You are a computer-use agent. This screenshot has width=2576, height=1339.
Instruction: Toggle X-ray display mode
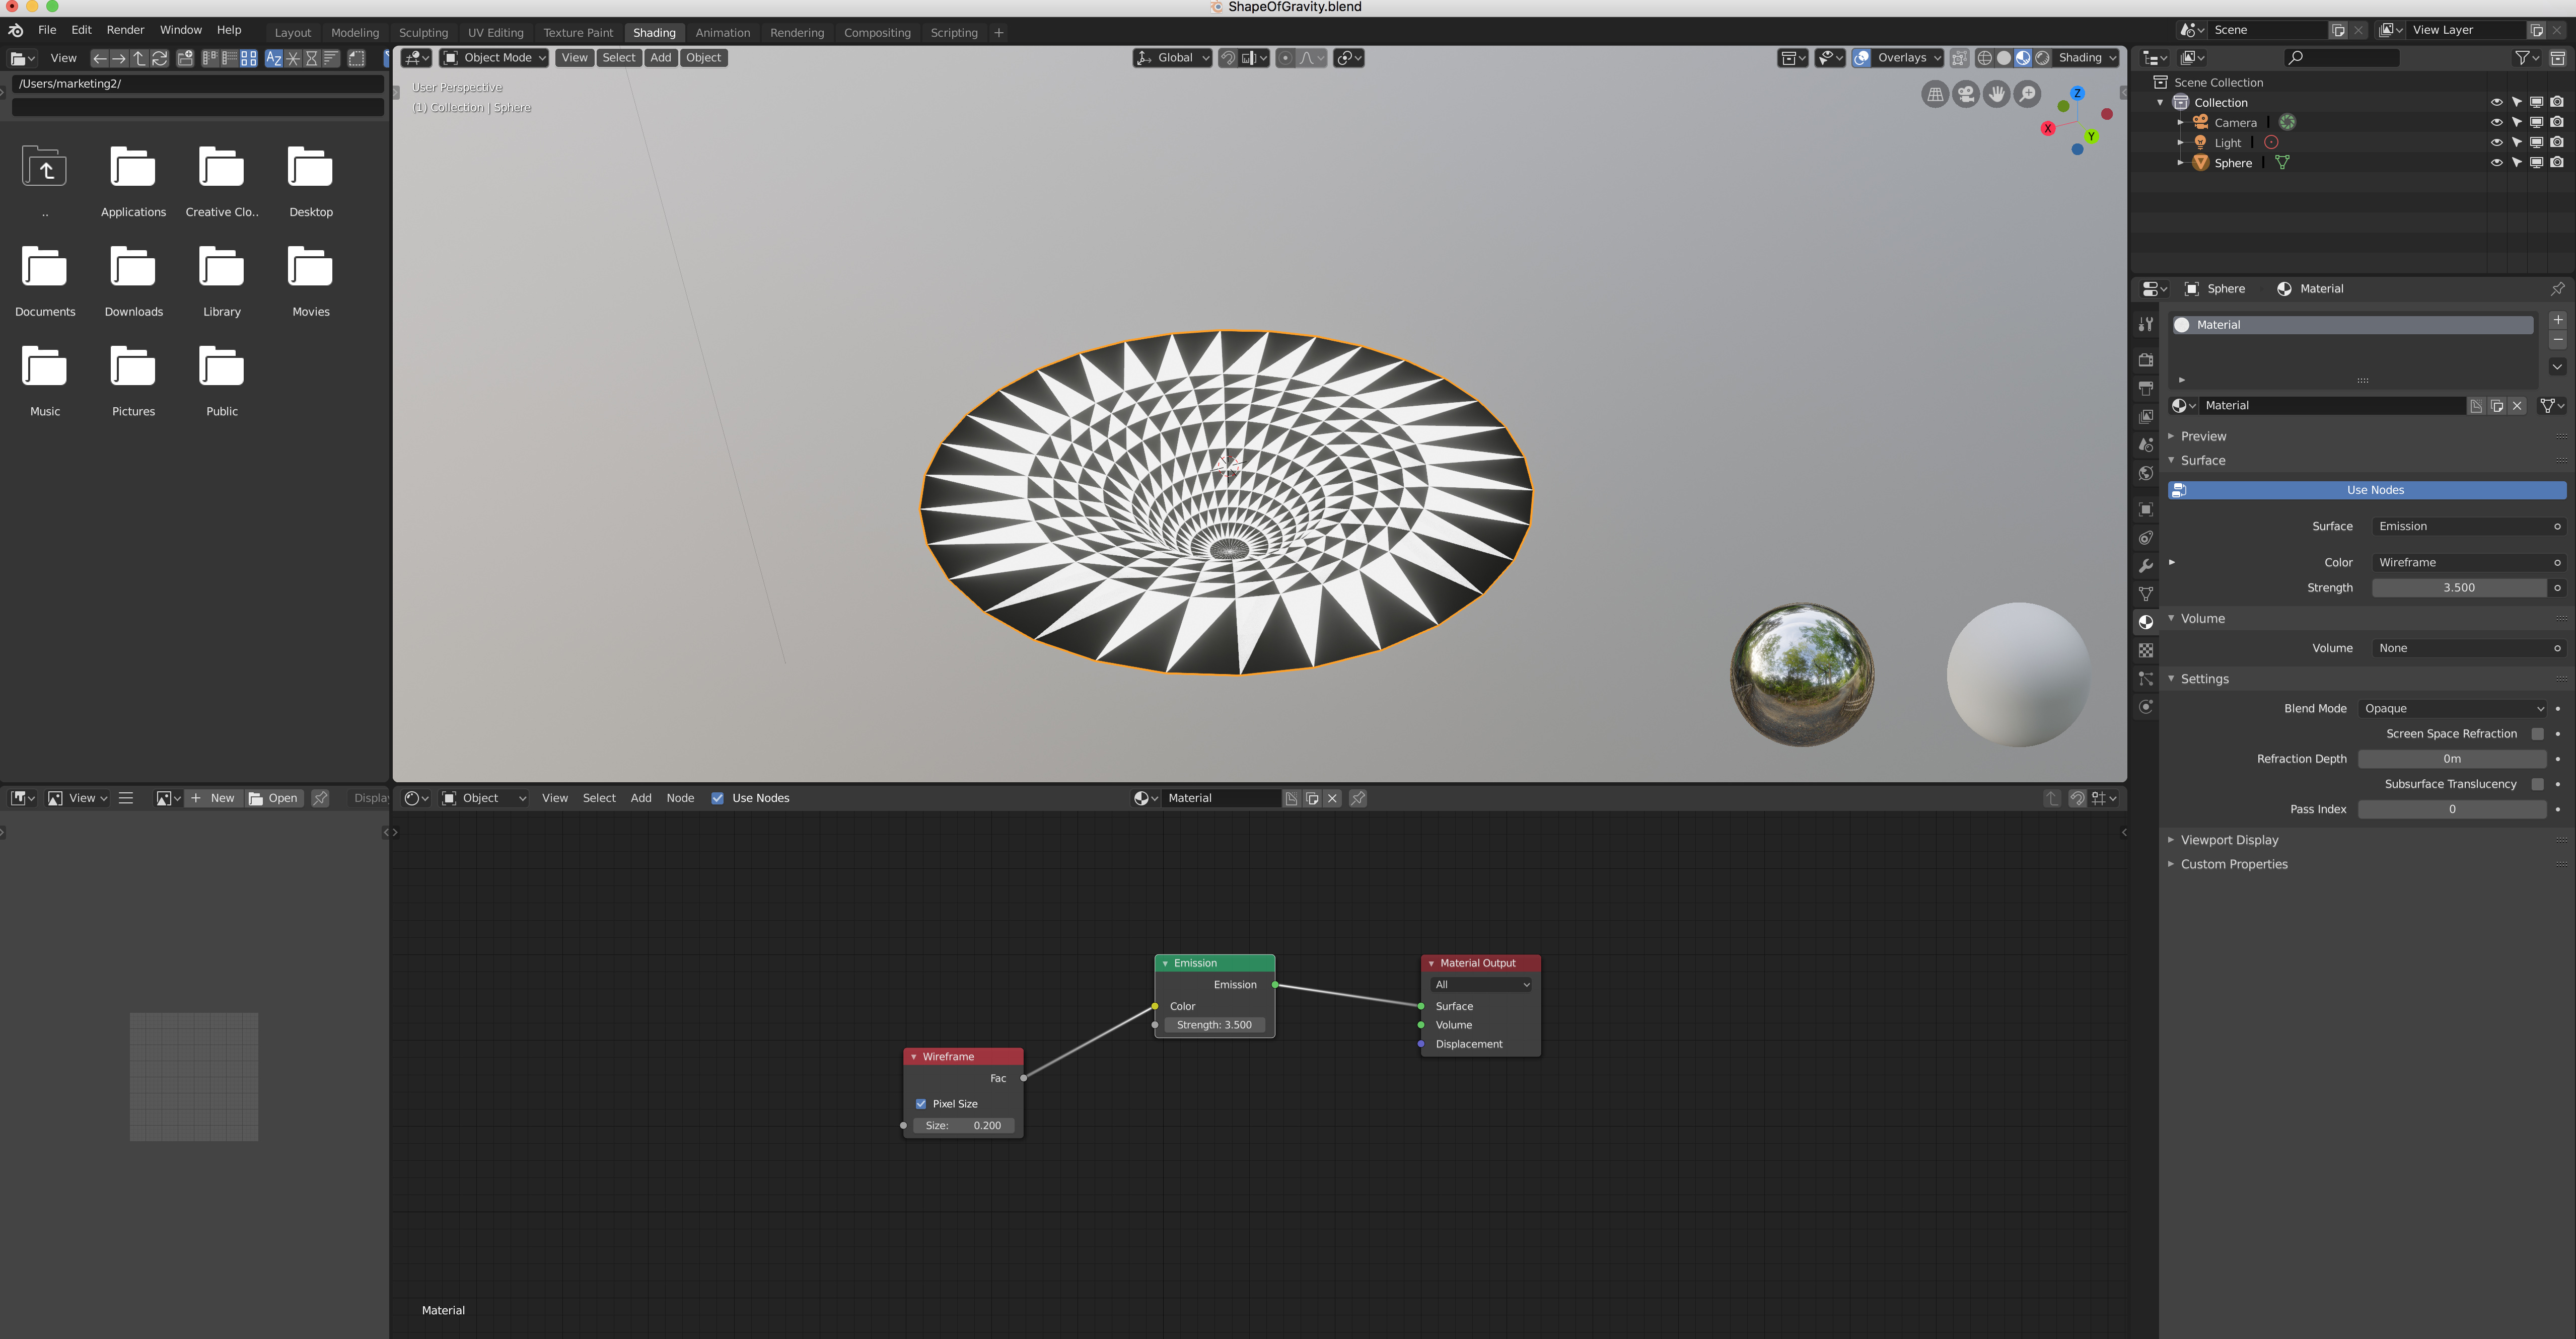point(1960,58)
